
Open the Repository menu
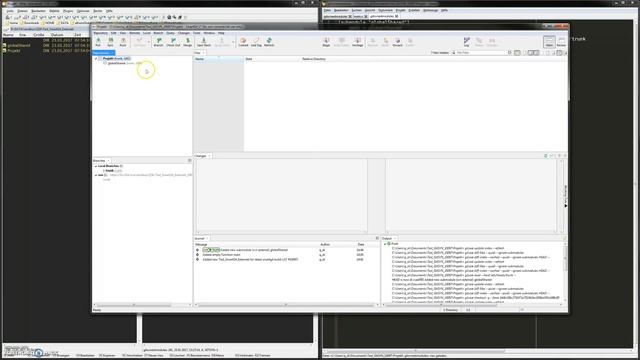click(x=100, y=33)
